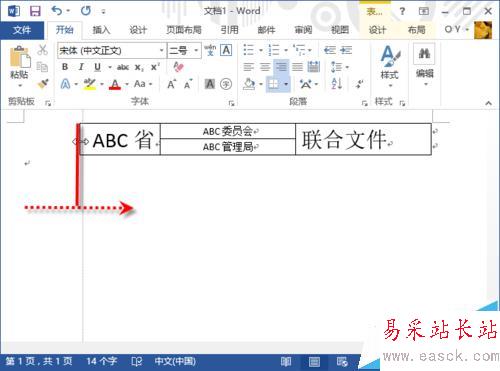Increase paragraph indent

coord(346,50)
